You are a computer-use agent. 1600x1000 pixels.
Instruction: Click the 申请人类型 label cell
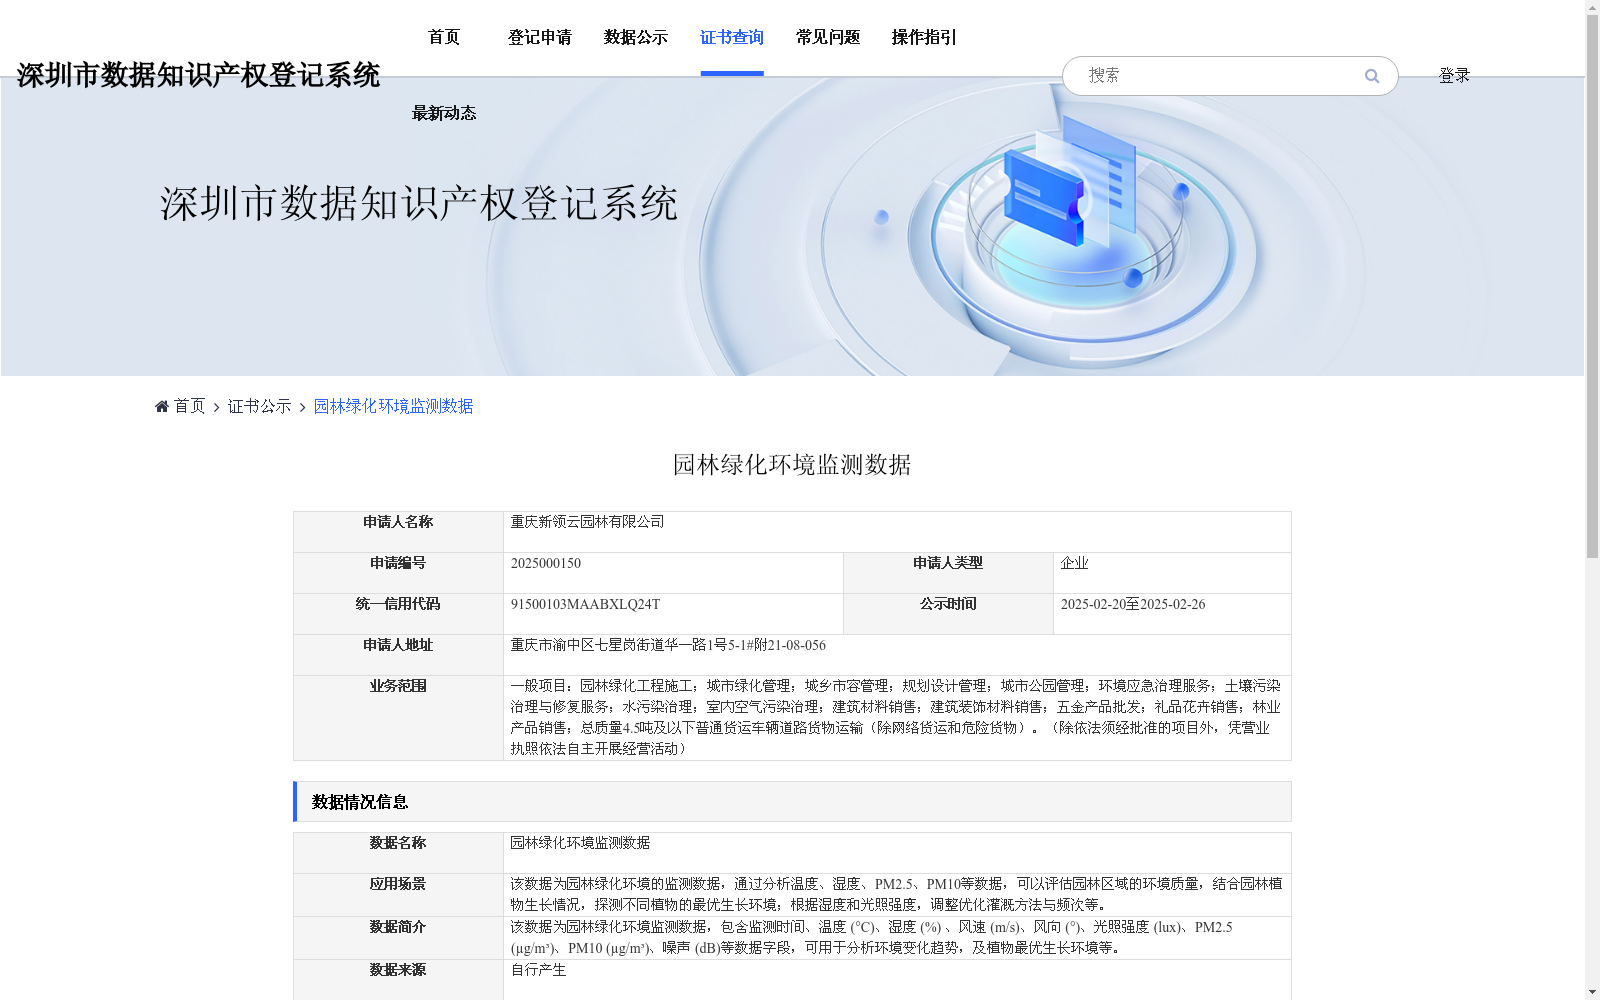(x=948, y=573)
